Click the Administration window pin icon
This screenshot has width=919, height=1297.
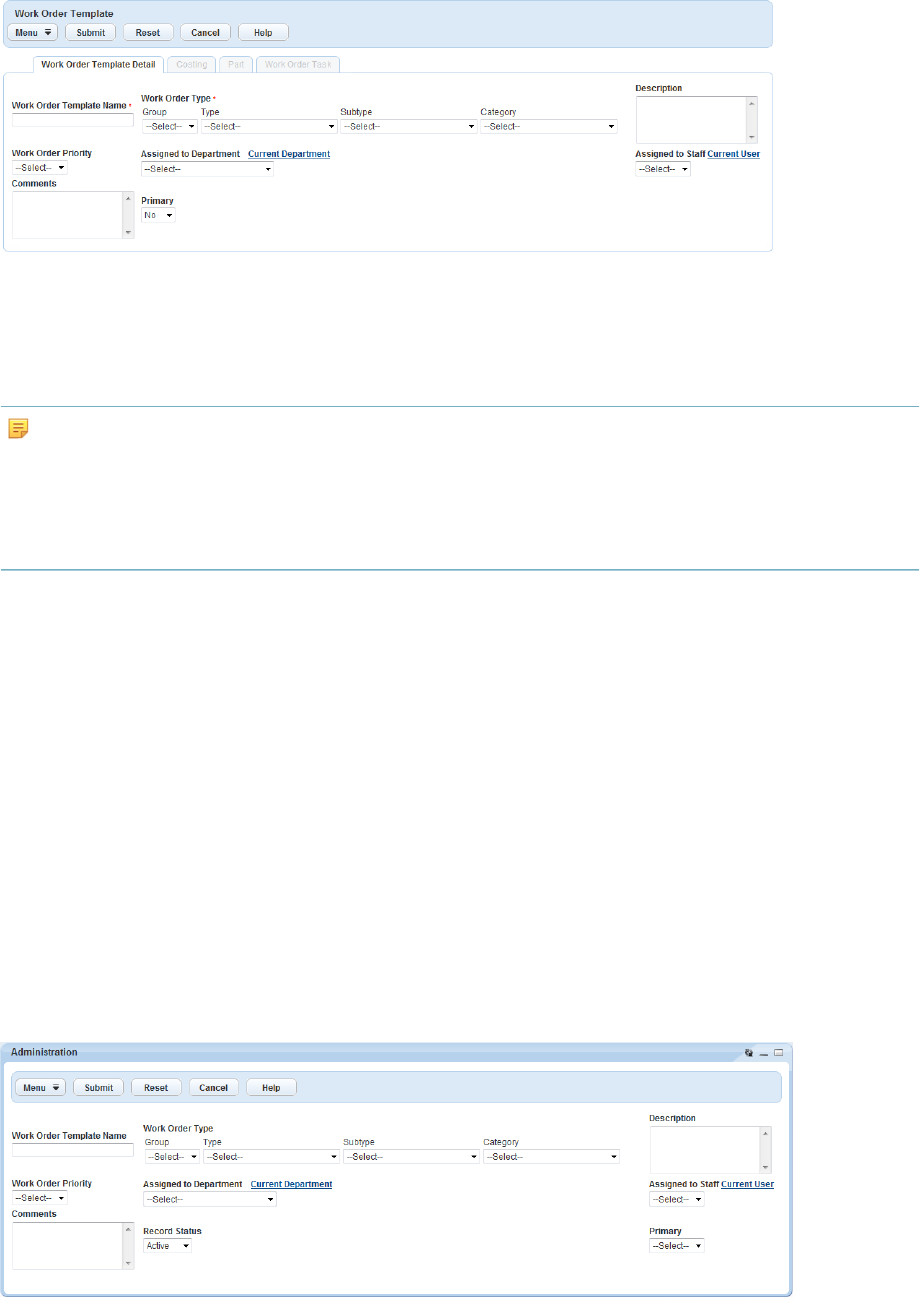(x=749, y=1053)
